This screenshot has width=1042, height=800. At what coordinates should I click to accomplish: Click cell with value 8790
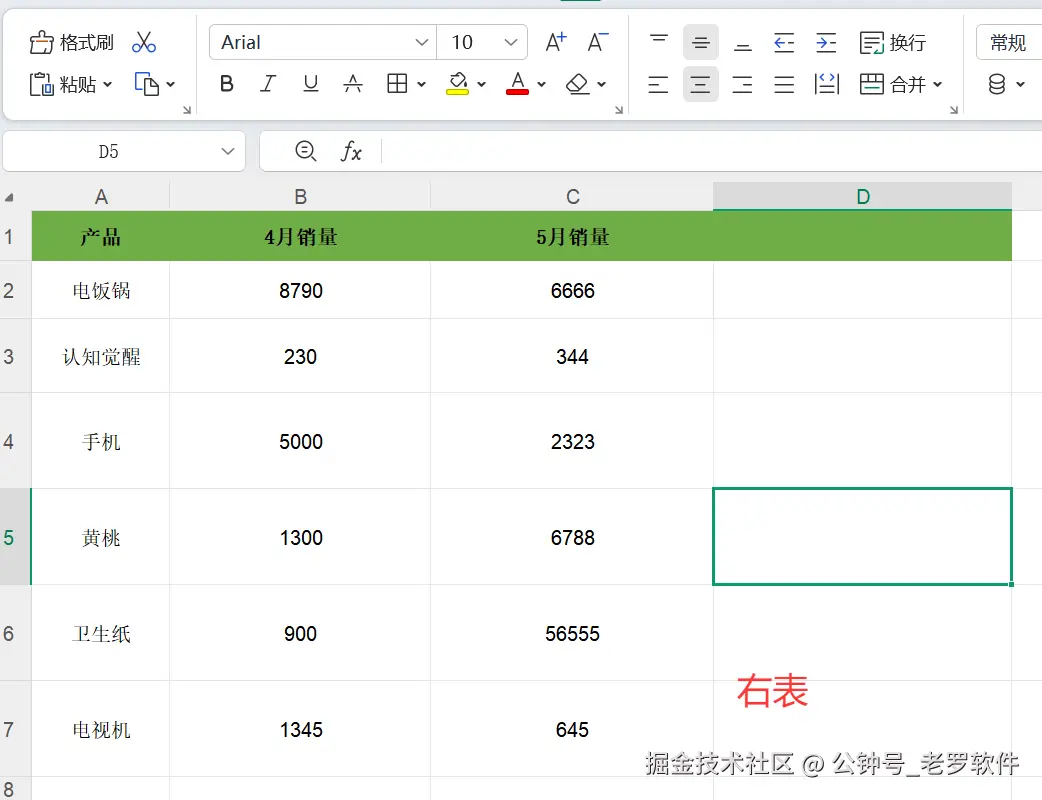click(300, 290)
